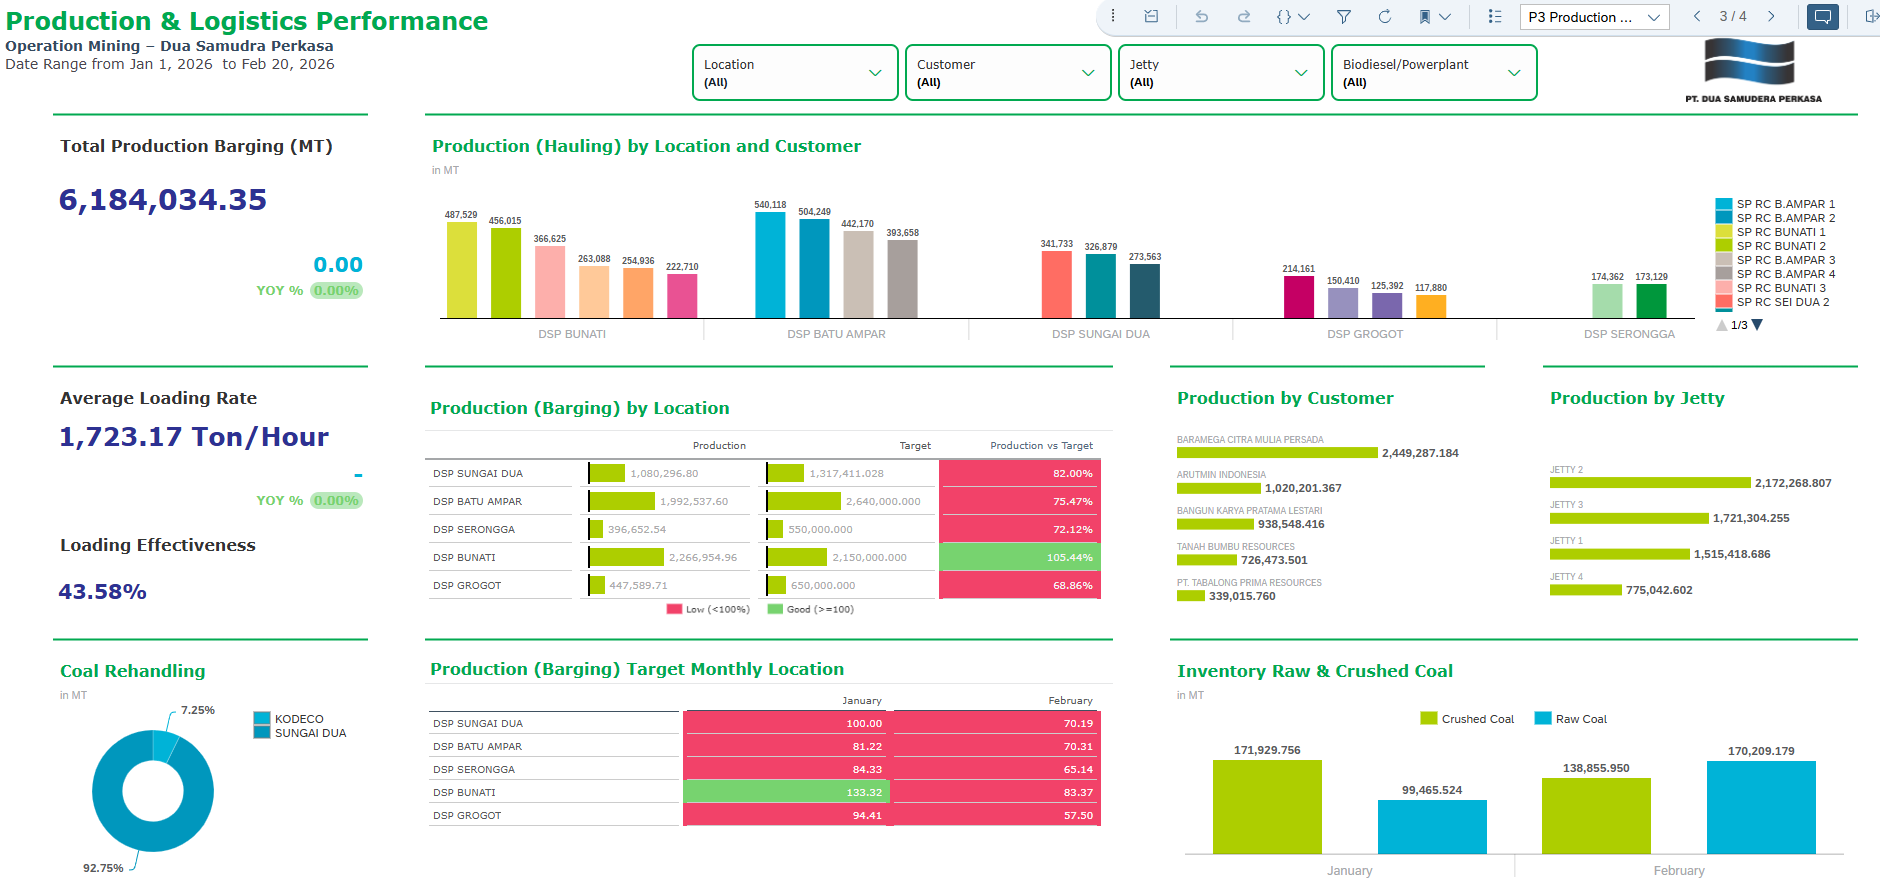Open the P3 Production page selector
Image resolution: width=1880 pixels, height=889 pixels.
pyautogui.click(x=1594, y=17)
